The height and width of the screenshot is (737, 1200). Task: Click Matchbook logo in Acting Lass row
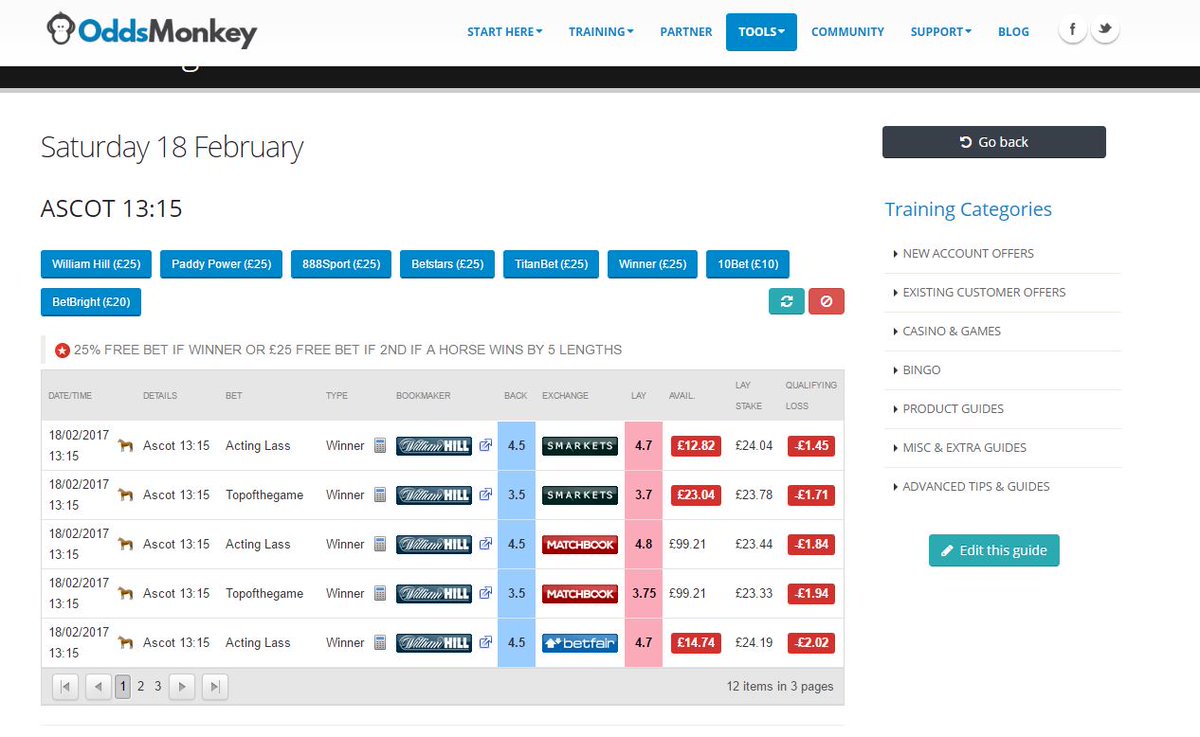[580, 544]
